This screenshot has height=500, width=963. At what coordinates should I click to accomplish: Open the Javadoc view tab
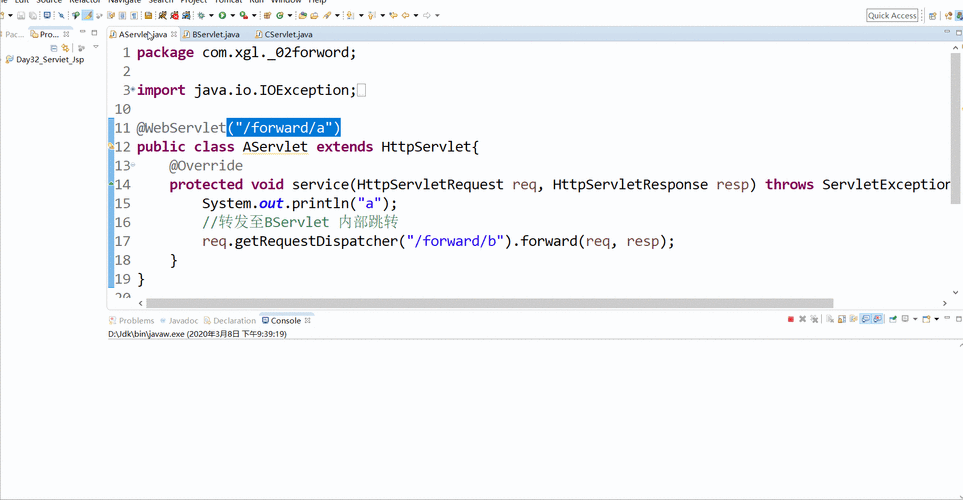pyautogui.click(x=179, y=321)
